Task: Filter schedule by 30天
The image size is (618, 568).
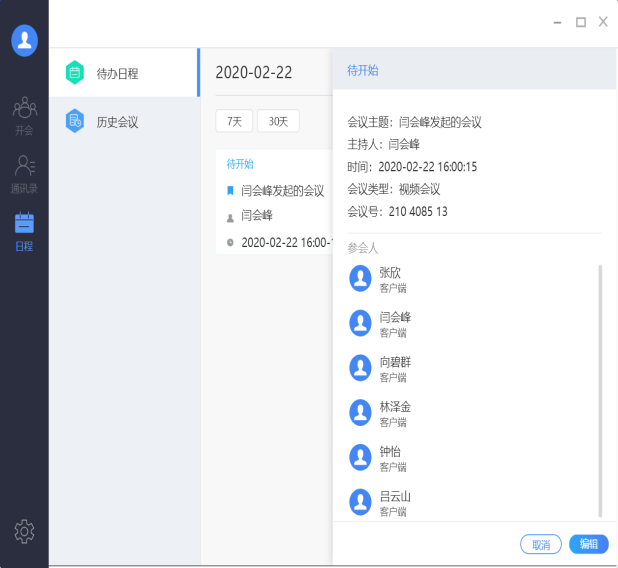Action: [x=278, y=121]
